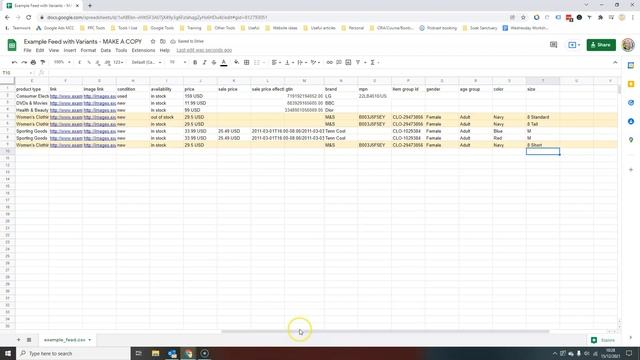Click the Redo icon in toolbar

pos(24,62)
